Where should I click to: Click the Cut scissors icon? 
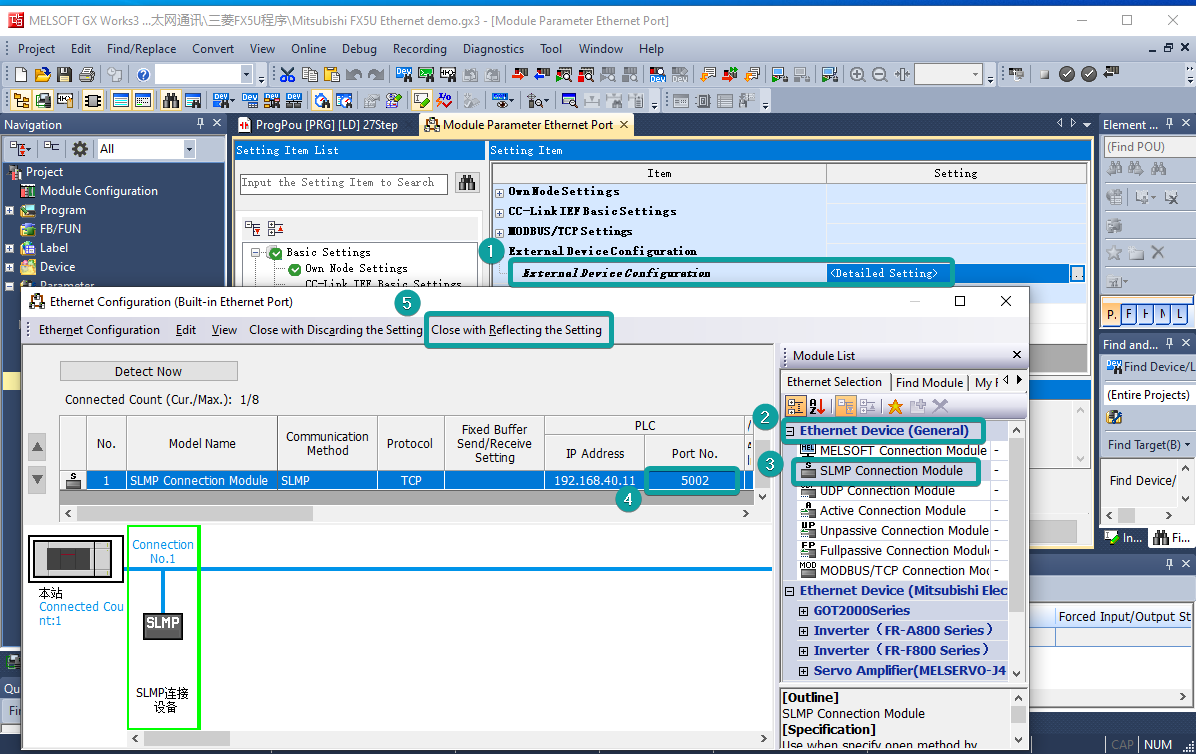click(287, 74)
